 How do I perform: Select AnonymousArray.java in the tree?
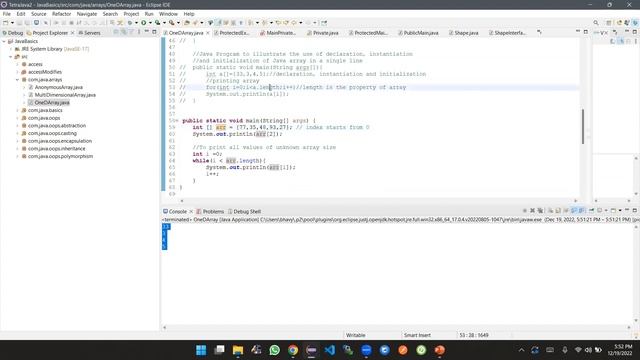coord(58,87)
